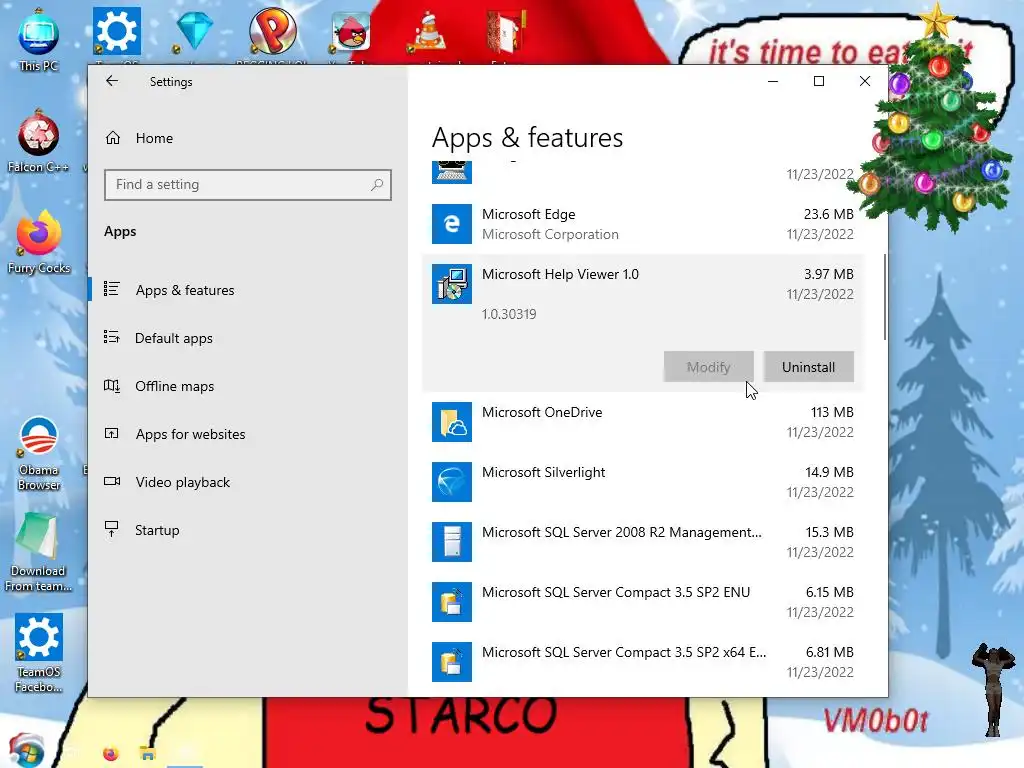Image resolution: width=1024 pixels, height=768 pixels.
Task: Open the This PC desktop icon
Action: (x=39, y=39)
